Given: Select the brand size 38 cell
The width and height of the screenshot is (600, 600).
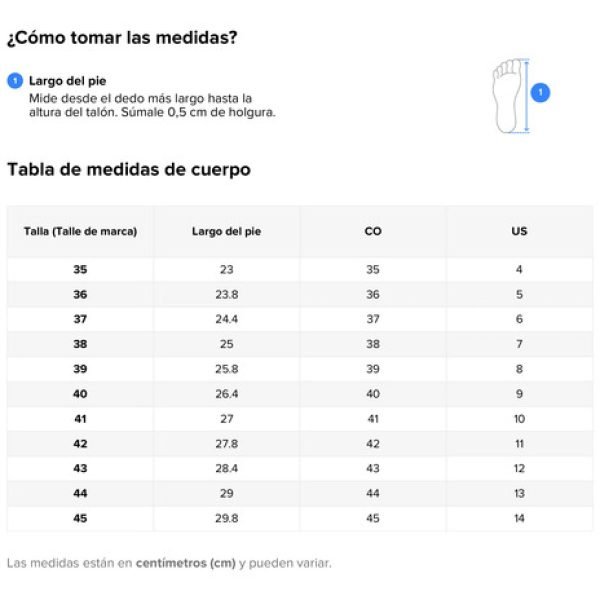Looking at the screenshot, I should [80, 344].
